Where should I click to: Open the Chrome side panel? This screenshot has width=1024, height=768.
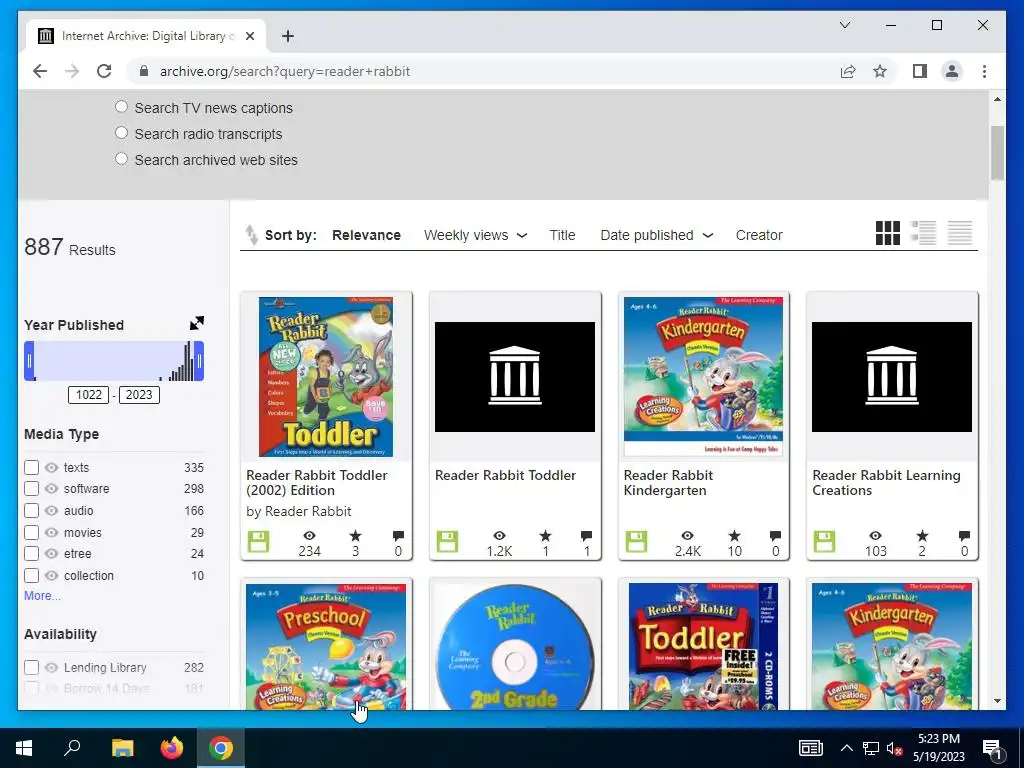(920, 71)
